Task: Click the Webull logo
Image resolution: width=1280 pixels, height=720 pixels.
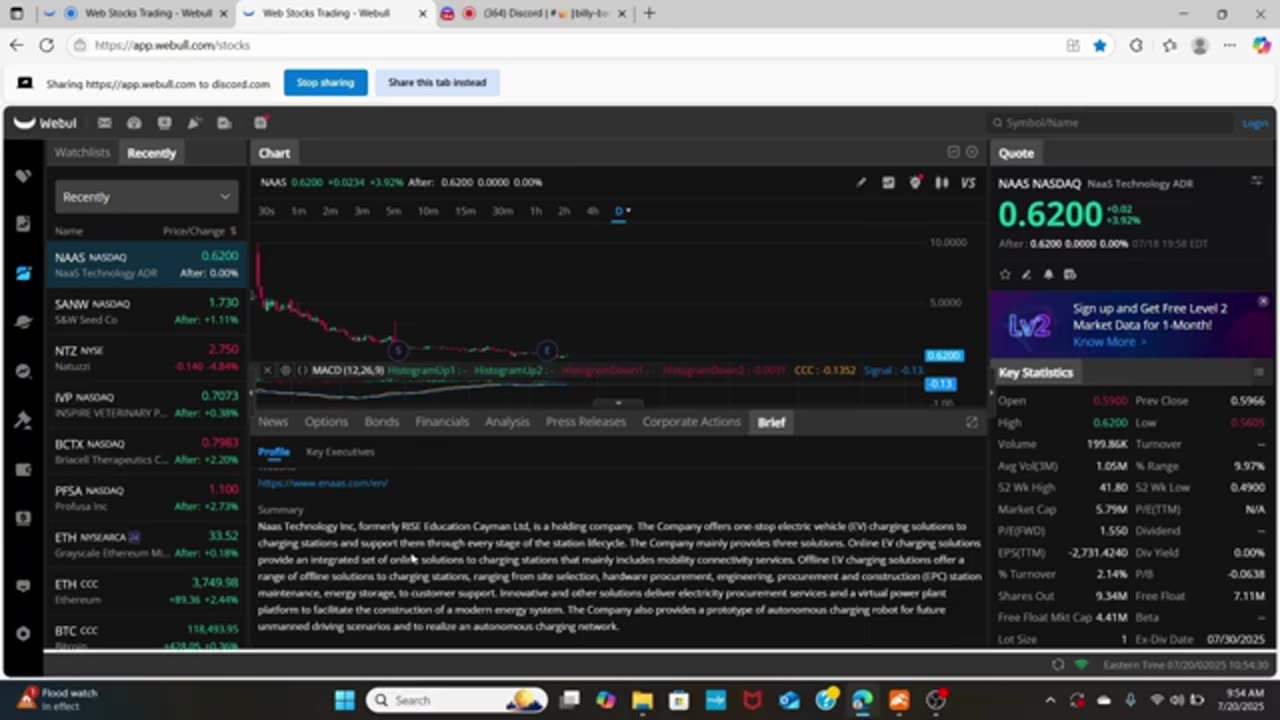Action: [45, 123]
